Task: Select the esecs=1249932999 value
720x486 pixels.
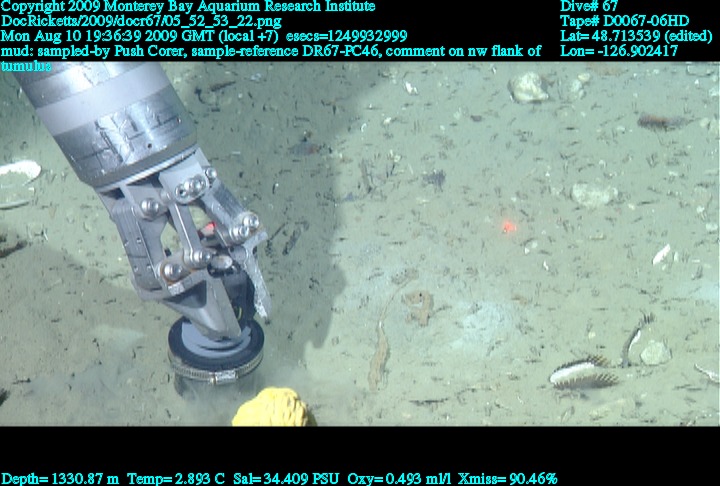Action: click(346, 36)
